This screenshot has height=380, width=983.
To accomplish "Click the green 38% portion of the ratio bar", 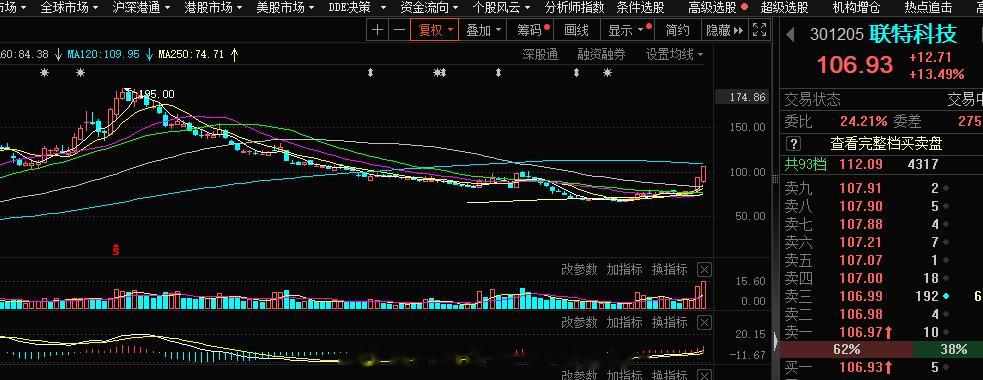I will point(948,350).
